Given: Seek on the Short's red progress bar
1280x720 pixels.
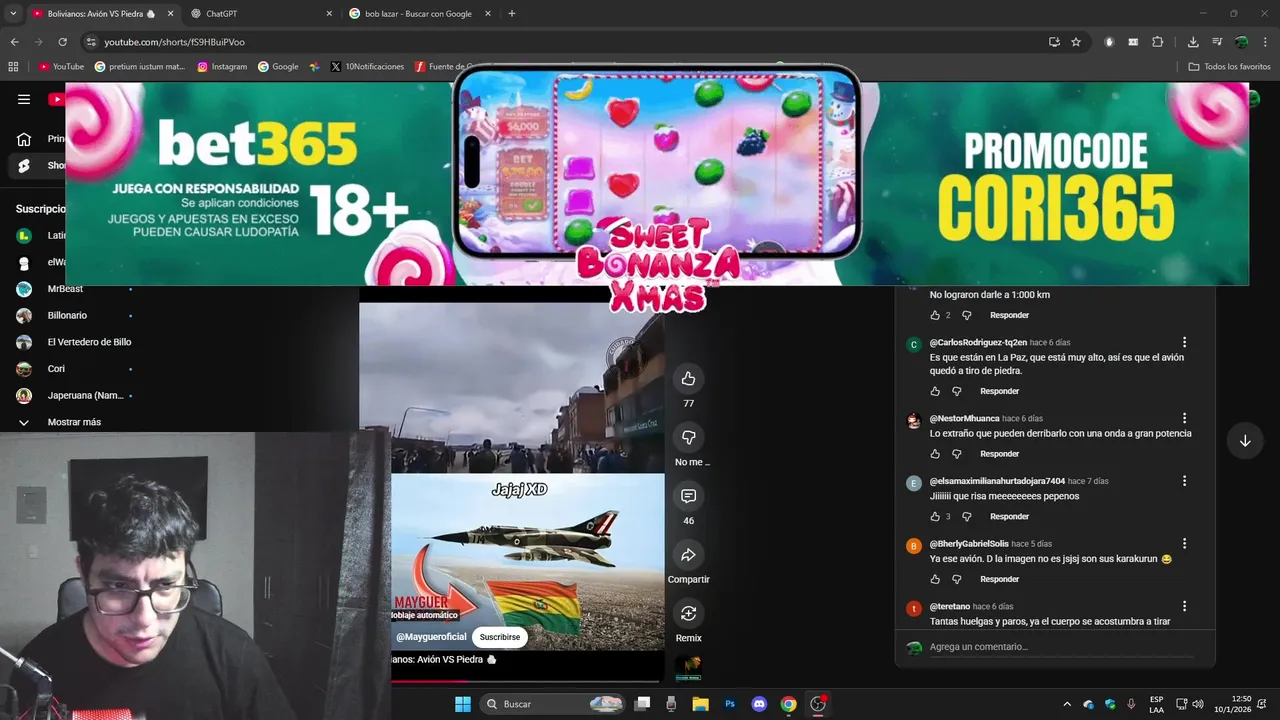Looking at the screenshot, I should (527, 681).
